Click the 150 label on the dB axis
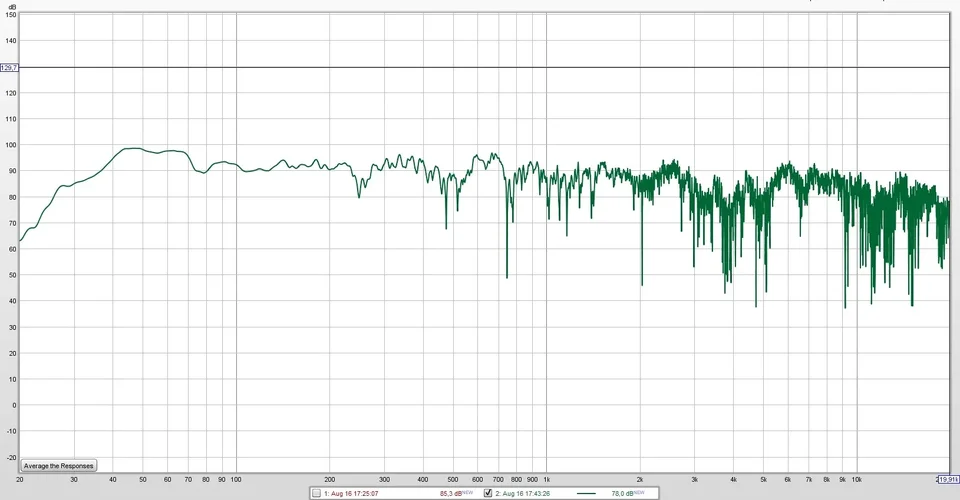 (x=11, y=15)
